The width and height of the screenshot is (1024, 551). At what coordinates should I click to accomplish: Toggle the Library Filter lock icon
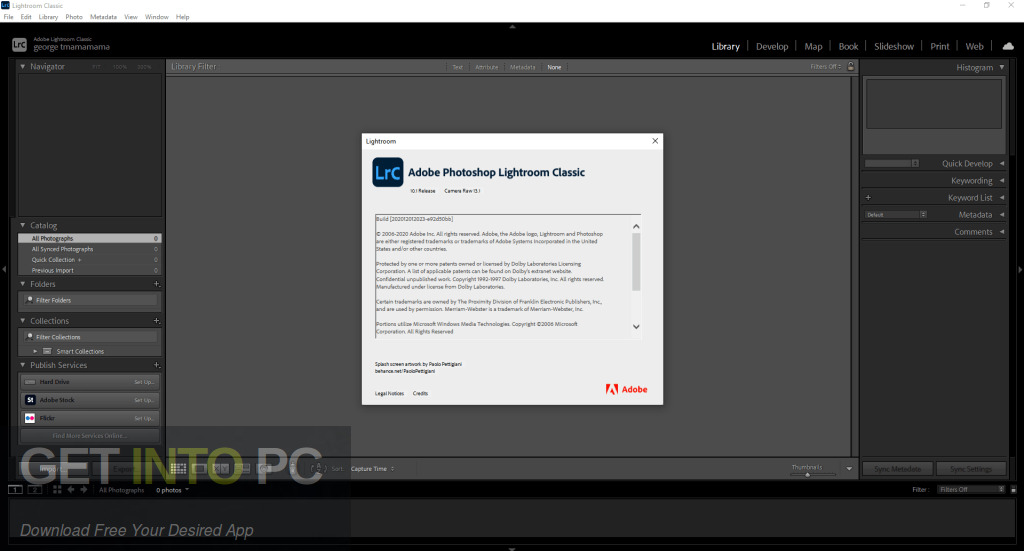point(850,67)
